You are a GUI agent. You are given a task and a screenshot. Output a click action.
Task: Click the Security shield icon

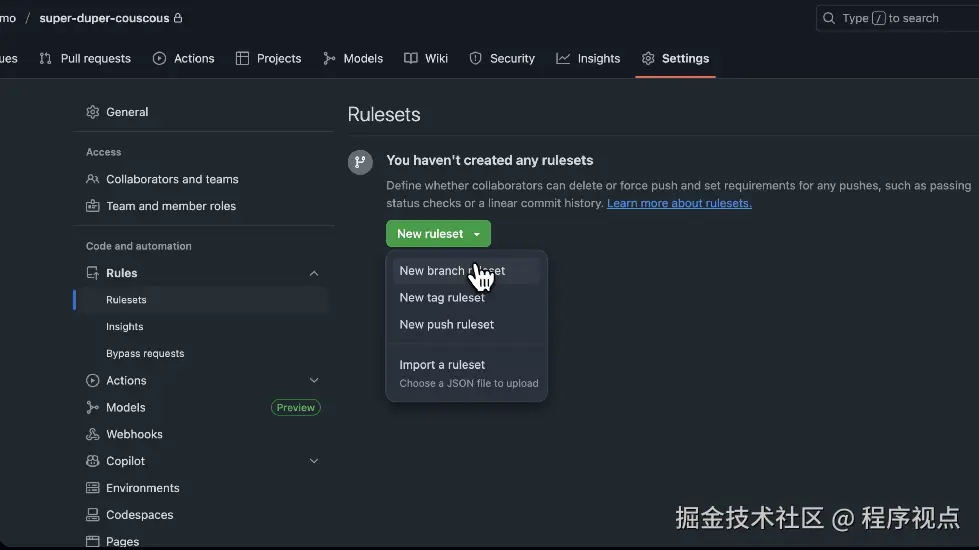tap(476, 58)
